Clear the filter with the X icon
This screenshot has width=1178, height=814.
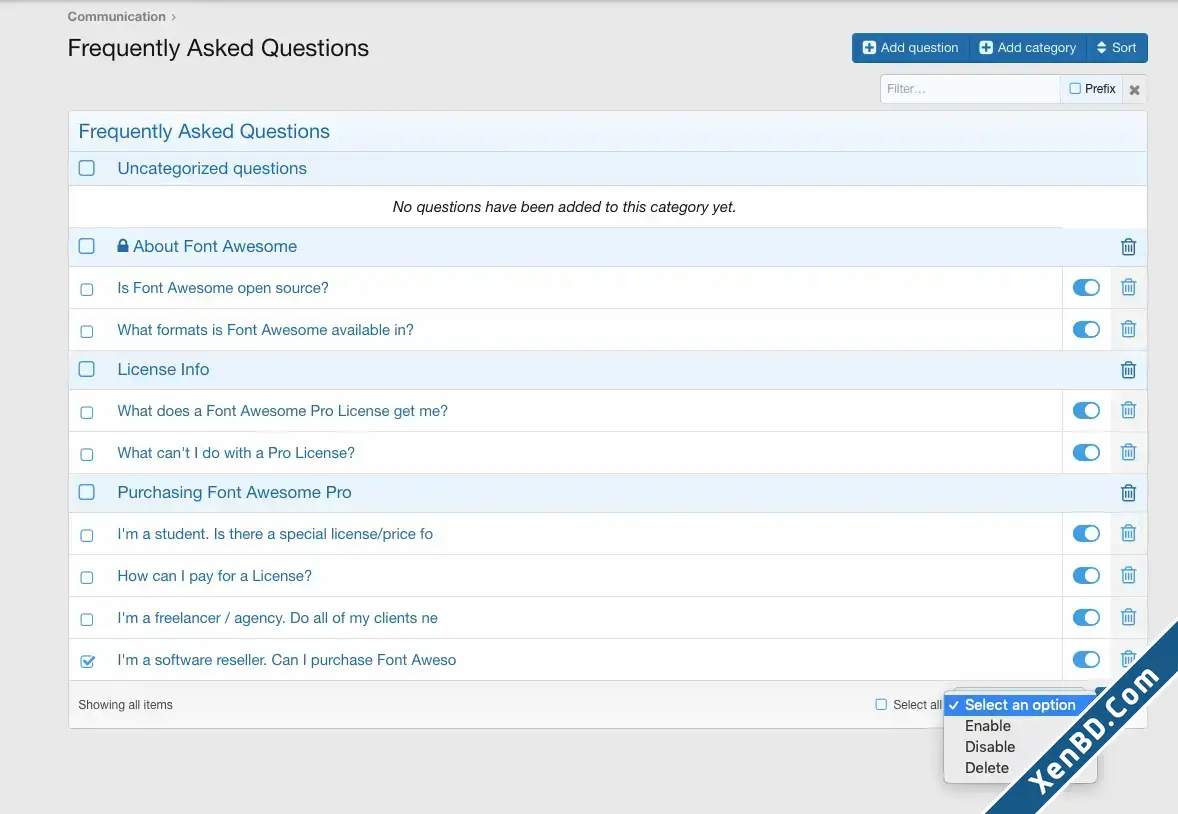(x=1134, y=89)
